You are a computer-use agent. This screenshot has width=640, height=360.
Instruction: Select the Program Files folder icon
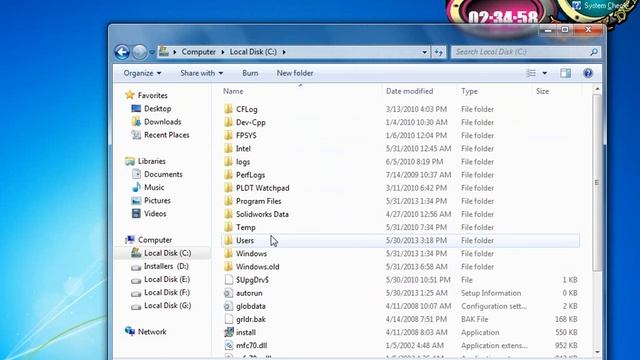point(229,201)
